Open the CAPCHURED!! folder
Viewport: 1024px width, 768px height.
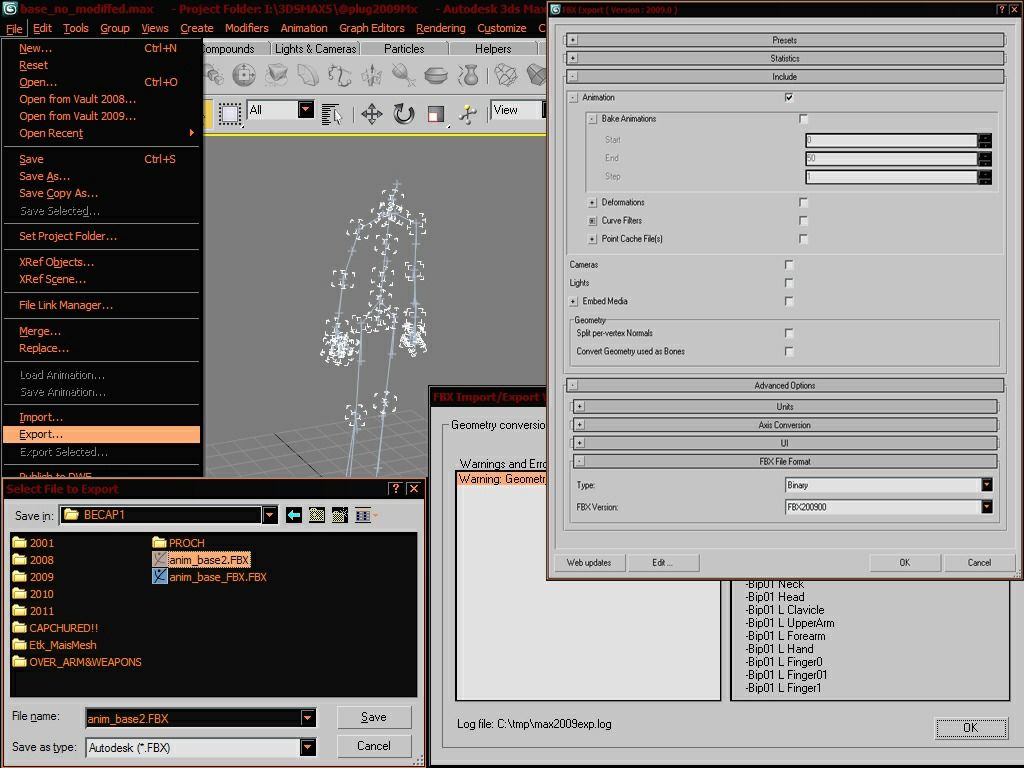click(x=56, y=628)
